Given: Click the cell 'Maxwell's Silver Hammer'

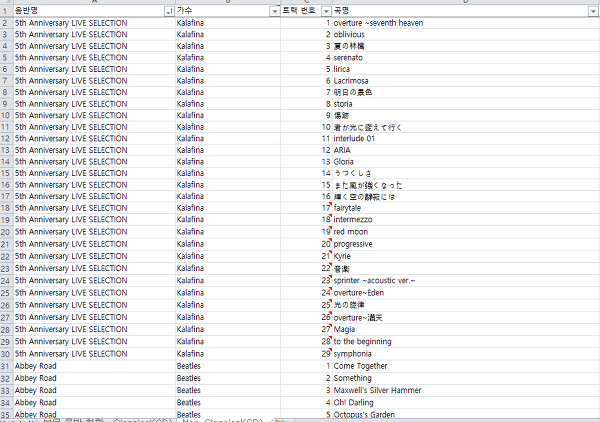Looking at the screenshot, I should [465, 391].
